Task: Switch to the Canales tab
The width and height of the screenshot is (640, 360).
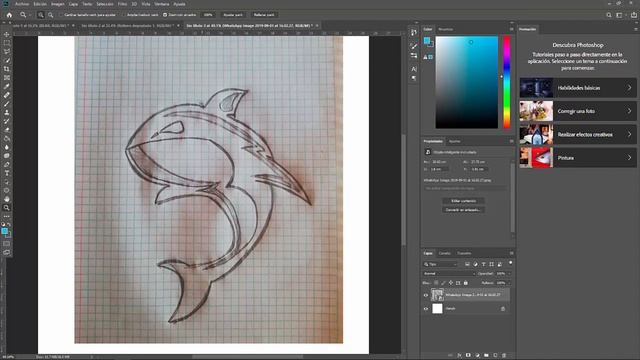Action: coord(444,253)
